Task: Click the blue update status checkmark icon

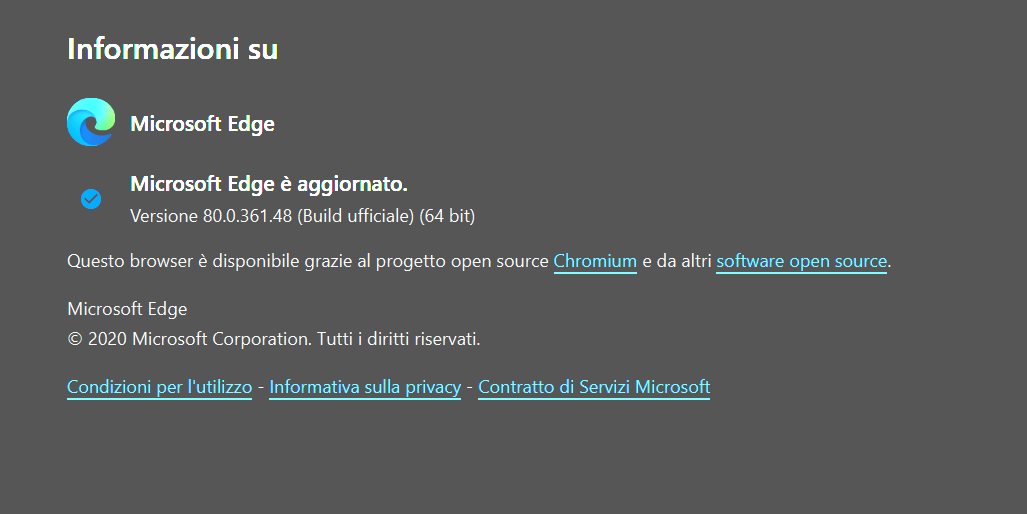Action: [91, 199]
